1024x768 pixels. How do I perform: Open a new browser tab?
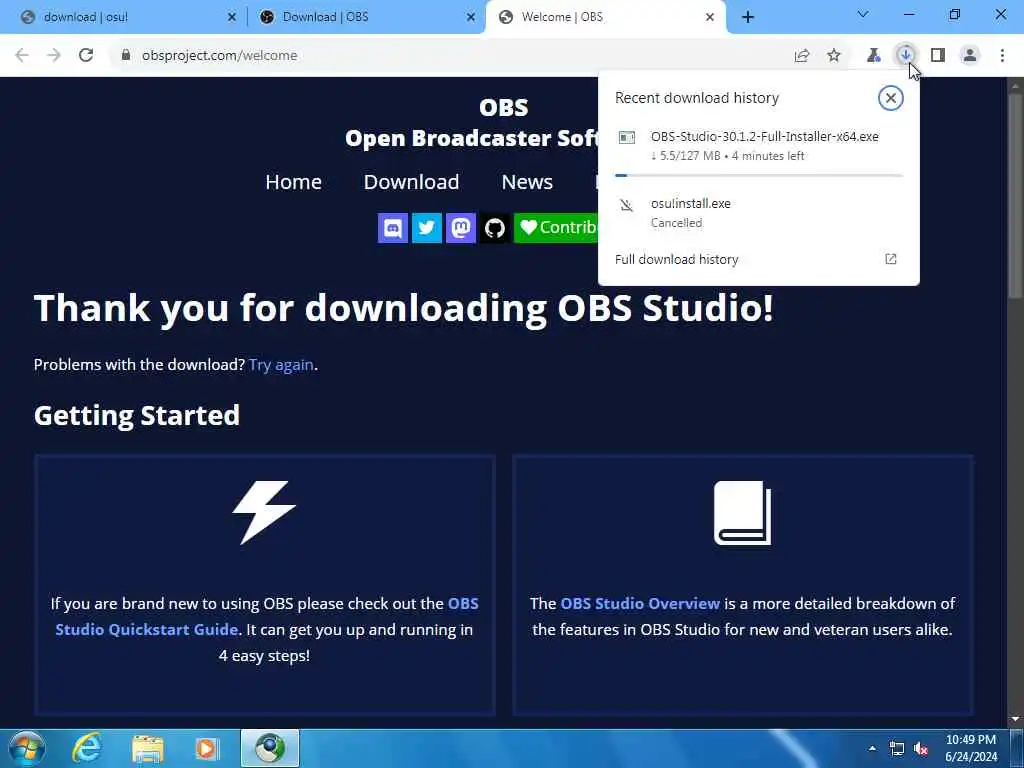click(748, 17)
